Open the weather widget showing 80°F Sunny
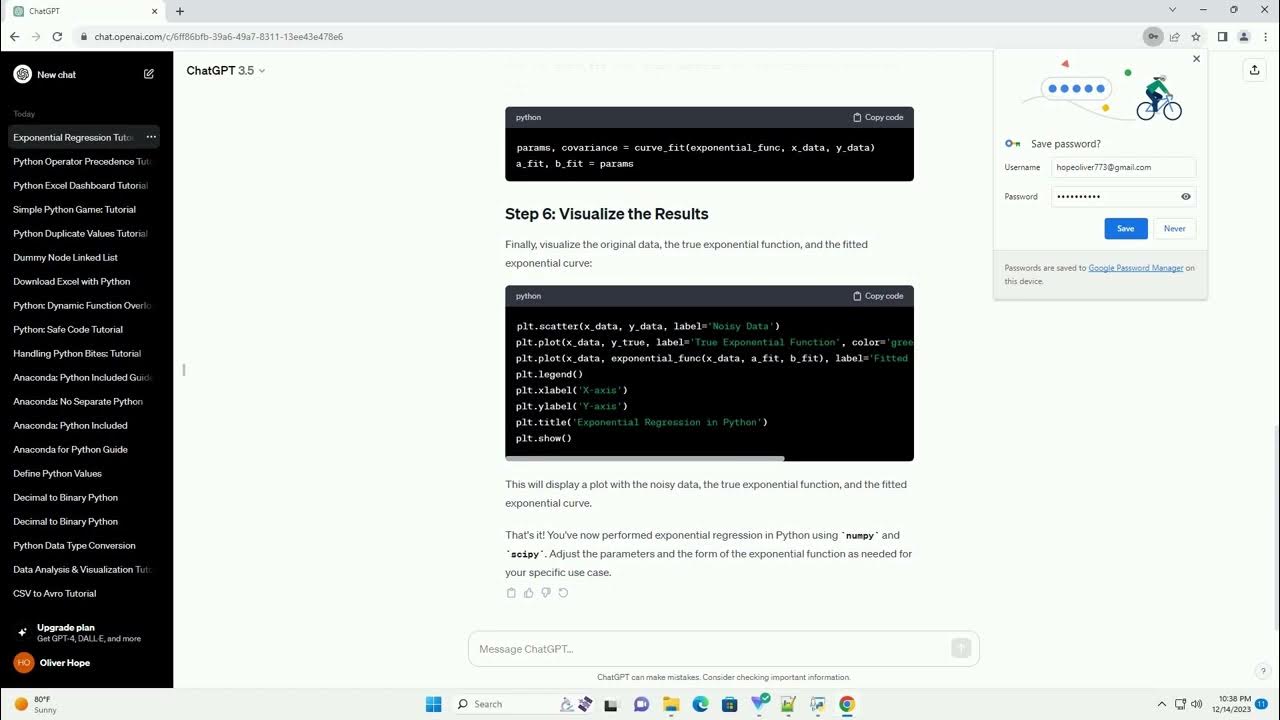 coord(34,704)
